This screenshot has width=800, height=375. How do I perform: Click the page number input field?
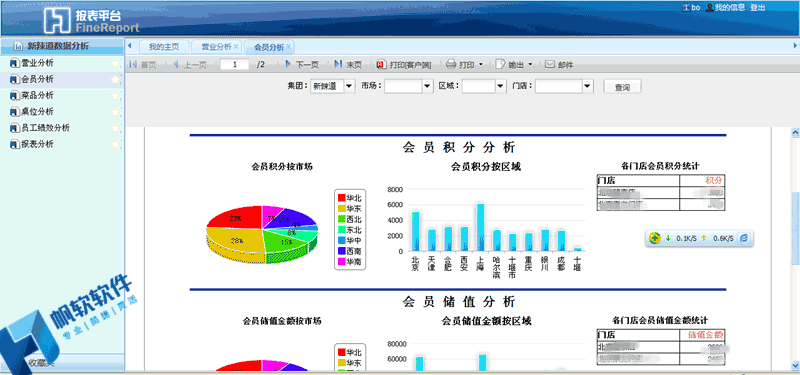point(234,64)
